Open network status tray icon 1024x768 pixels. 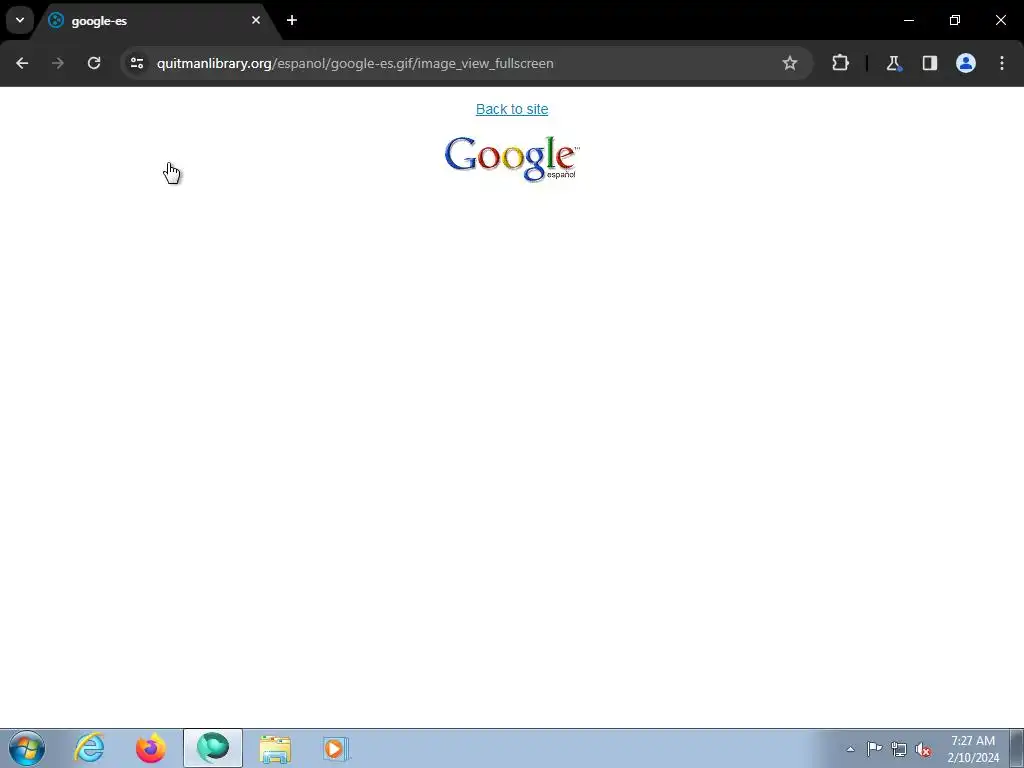pos(899,749)
